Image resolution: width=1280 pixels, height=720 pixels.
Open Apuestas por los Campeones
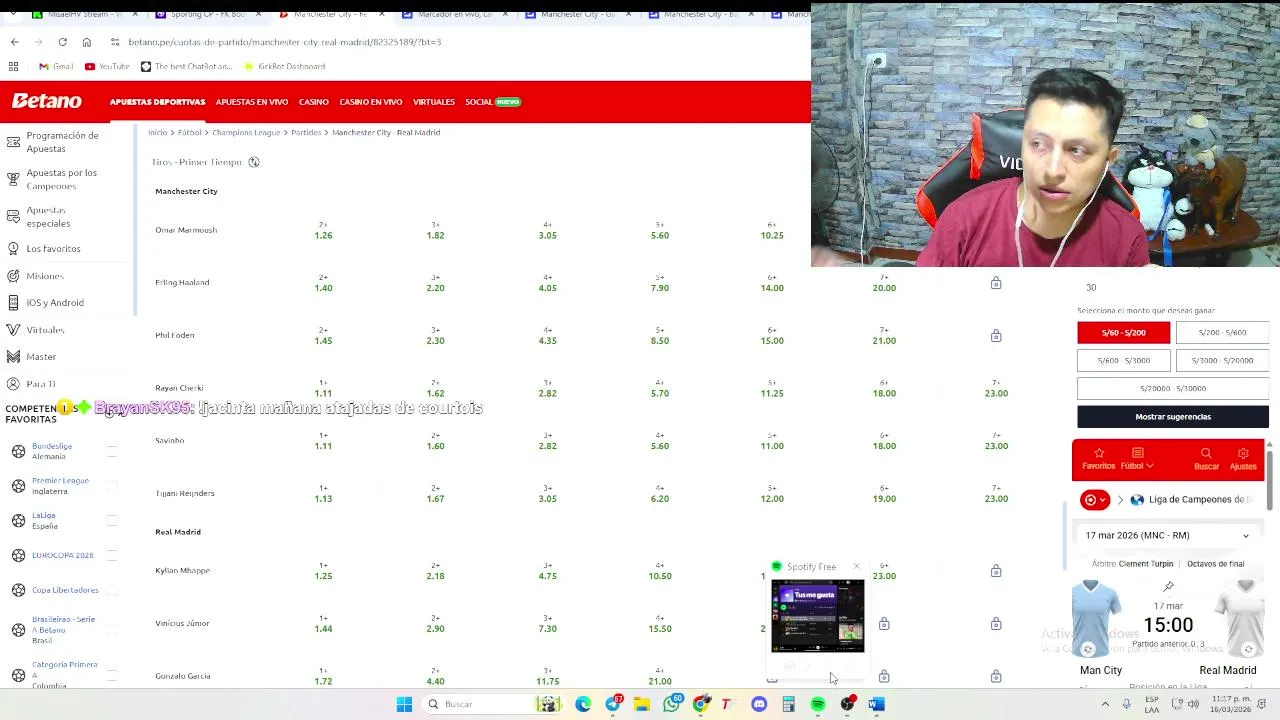pos(61,179)
